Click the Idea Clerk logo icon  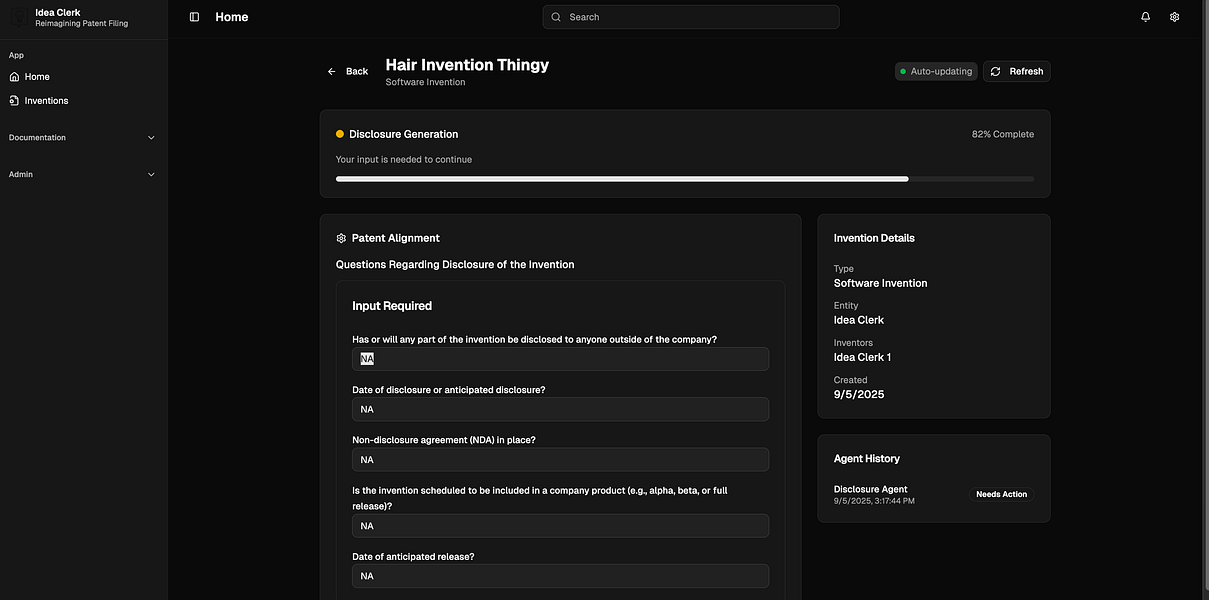pos(18,17)
